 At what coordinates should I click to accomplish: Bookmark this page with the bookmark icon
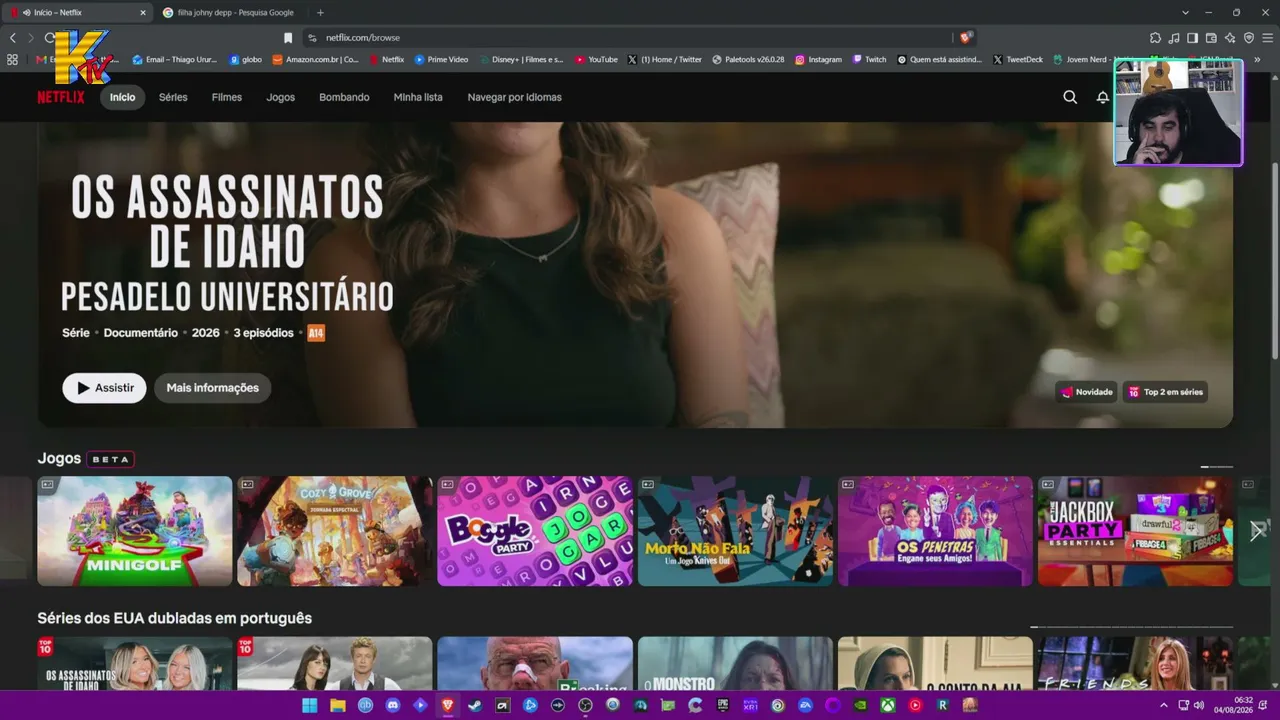coord(288,38)
